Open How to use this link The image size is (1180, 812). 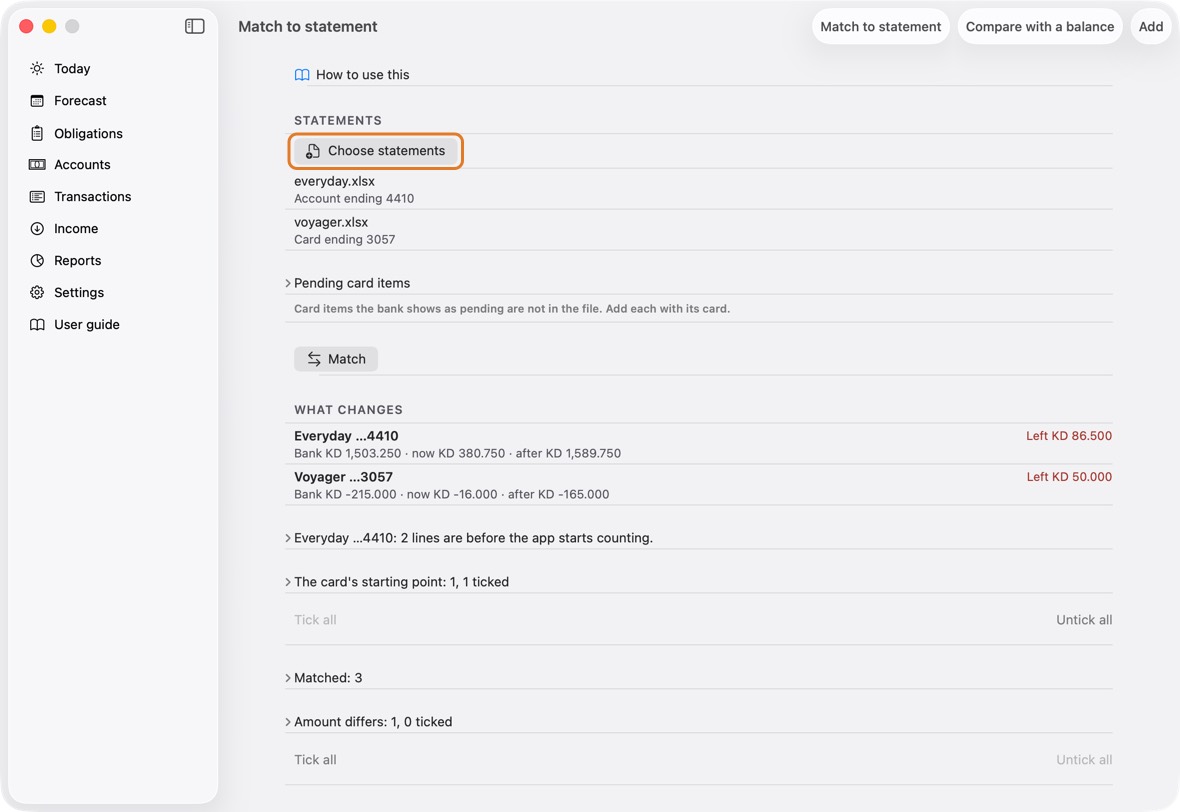[363, 75]
